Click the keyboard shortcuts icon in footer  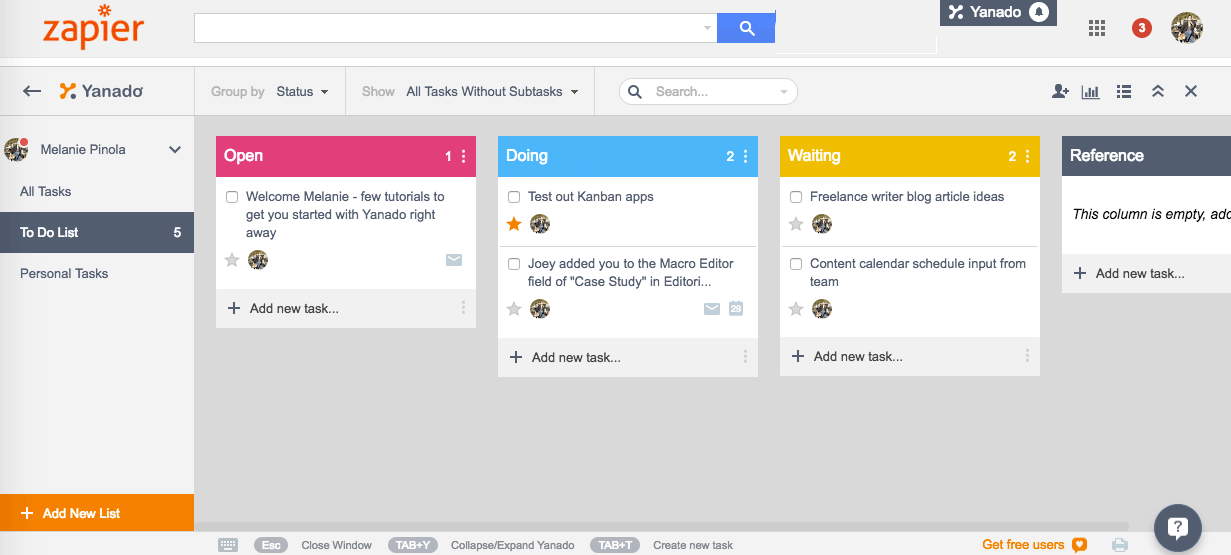tap(228, 545)
